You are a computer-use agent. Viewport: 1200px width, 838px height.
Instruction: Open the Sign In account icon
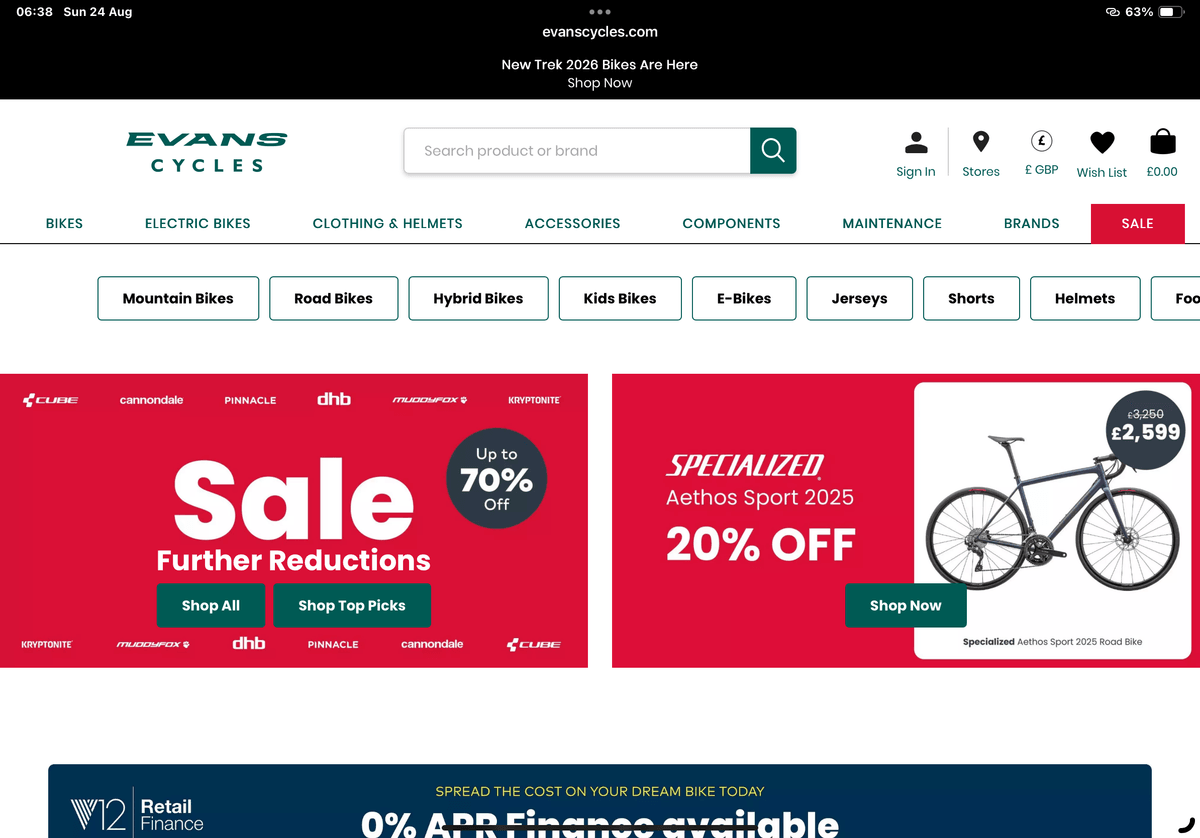point(916,142)
